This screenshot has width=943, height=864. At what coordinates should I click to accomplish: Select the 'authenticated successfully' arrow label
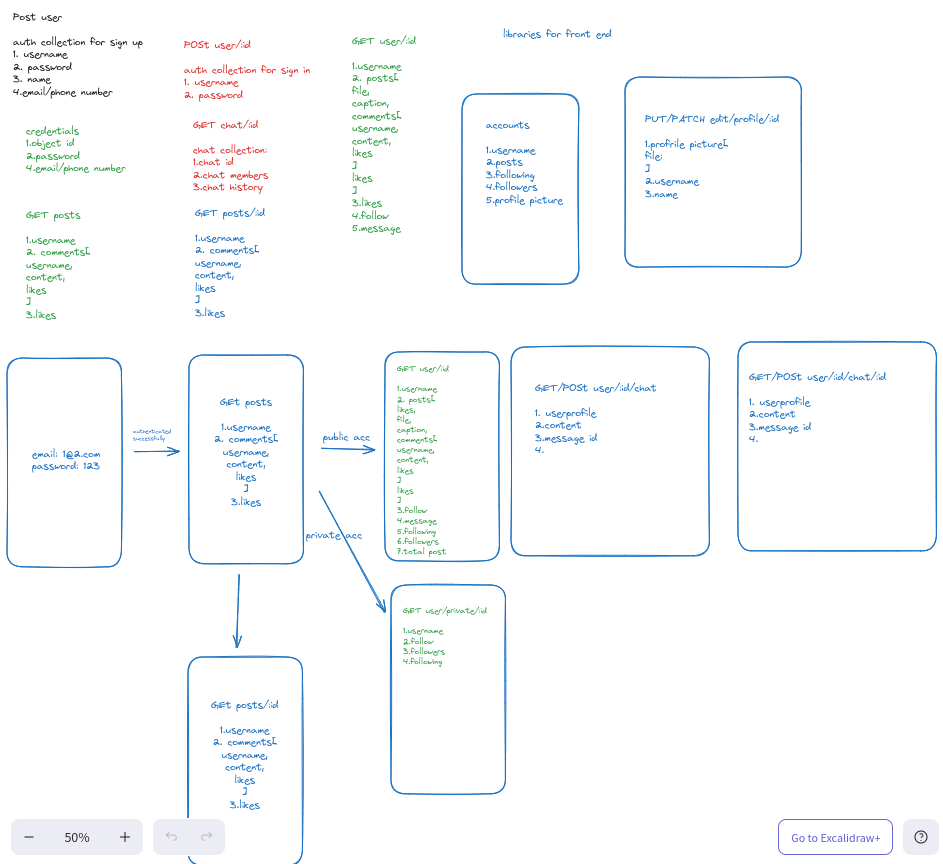(x=152, y=435)
